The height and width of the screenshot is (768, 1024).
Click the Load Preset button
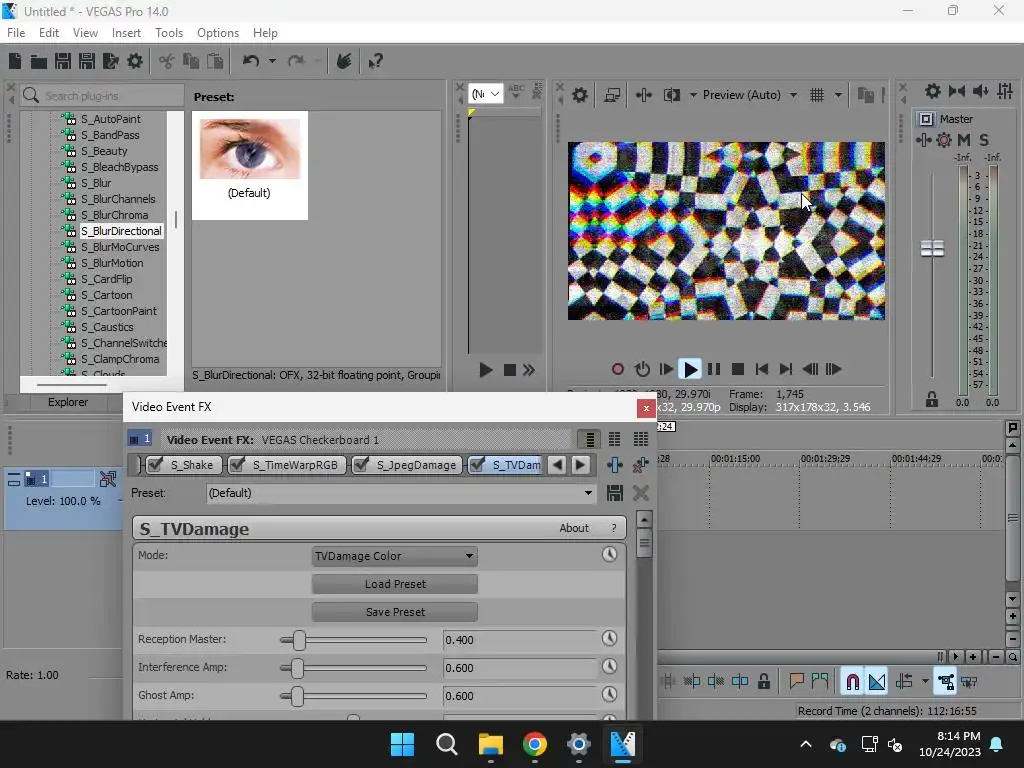394,584
